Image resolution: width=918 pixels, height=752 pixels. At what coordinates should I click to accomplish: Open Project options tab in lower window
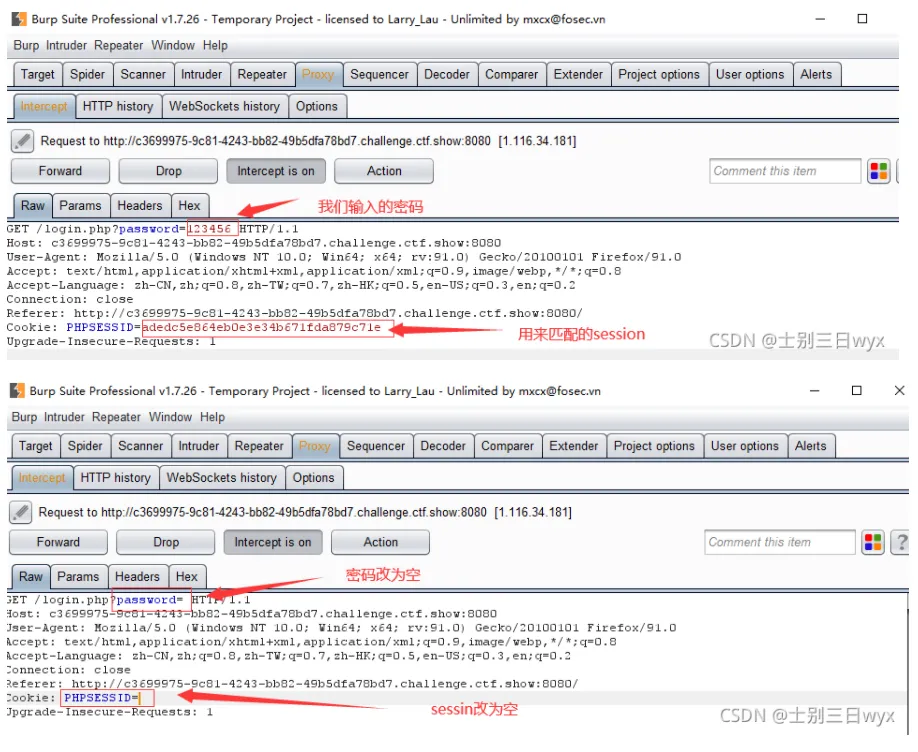coord(654,446)
